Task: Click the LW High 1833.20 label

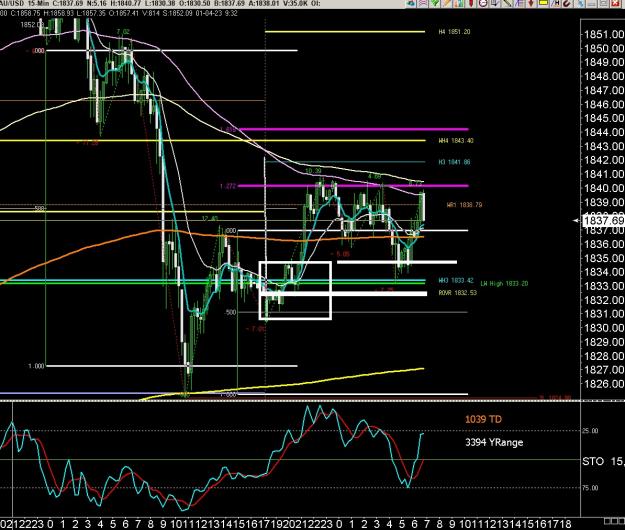Action: coord(504,284)
